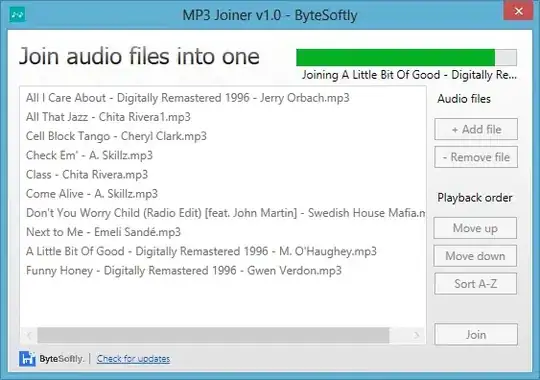Click the ByteSoftly logo icon at bottom left
Viewport: 540px width, 380px height.
point(27,359)
